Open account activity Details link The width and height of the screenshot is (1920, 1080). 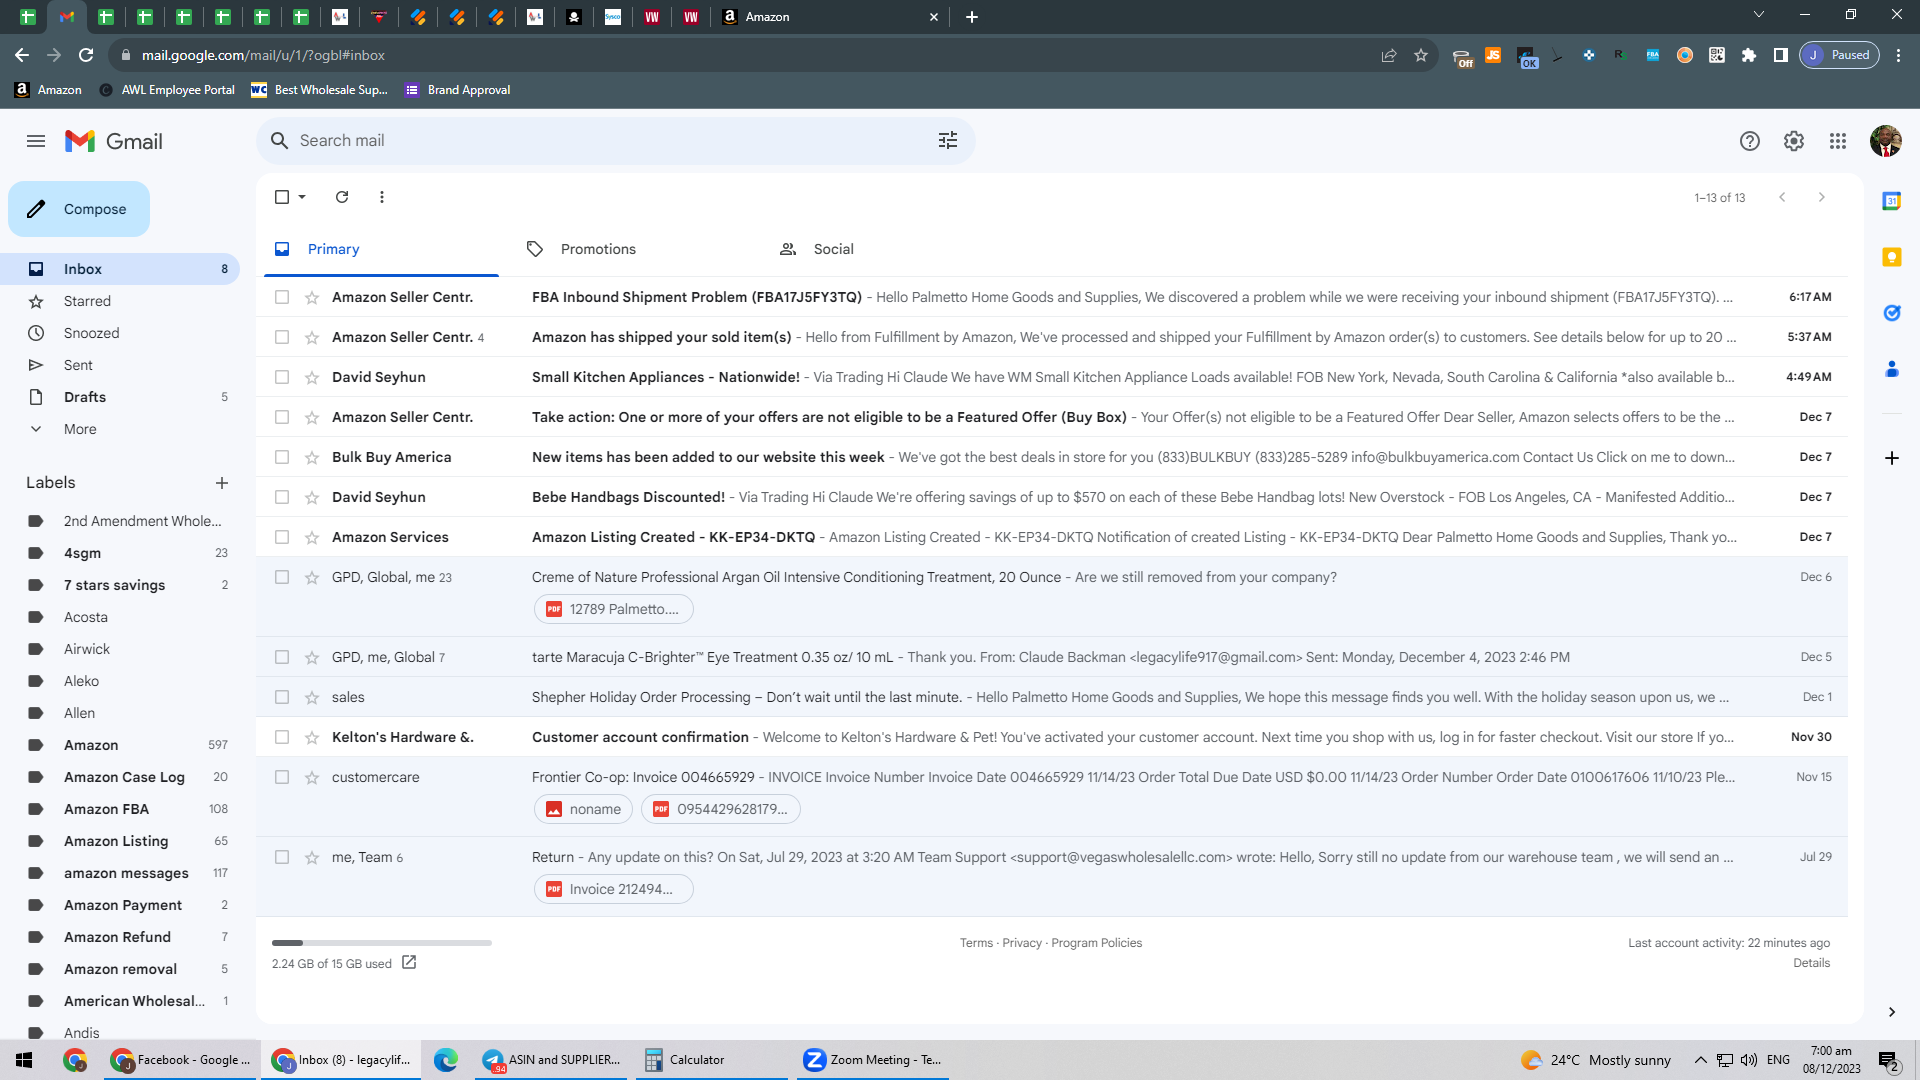click(x=1811, y=963)
